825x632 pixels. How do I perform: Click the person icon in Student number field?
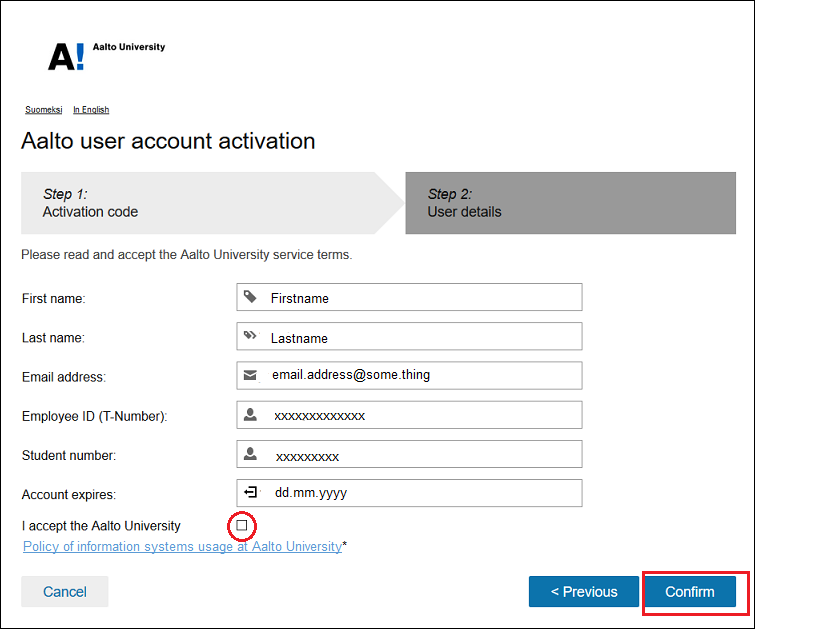[x=250, y=455]
